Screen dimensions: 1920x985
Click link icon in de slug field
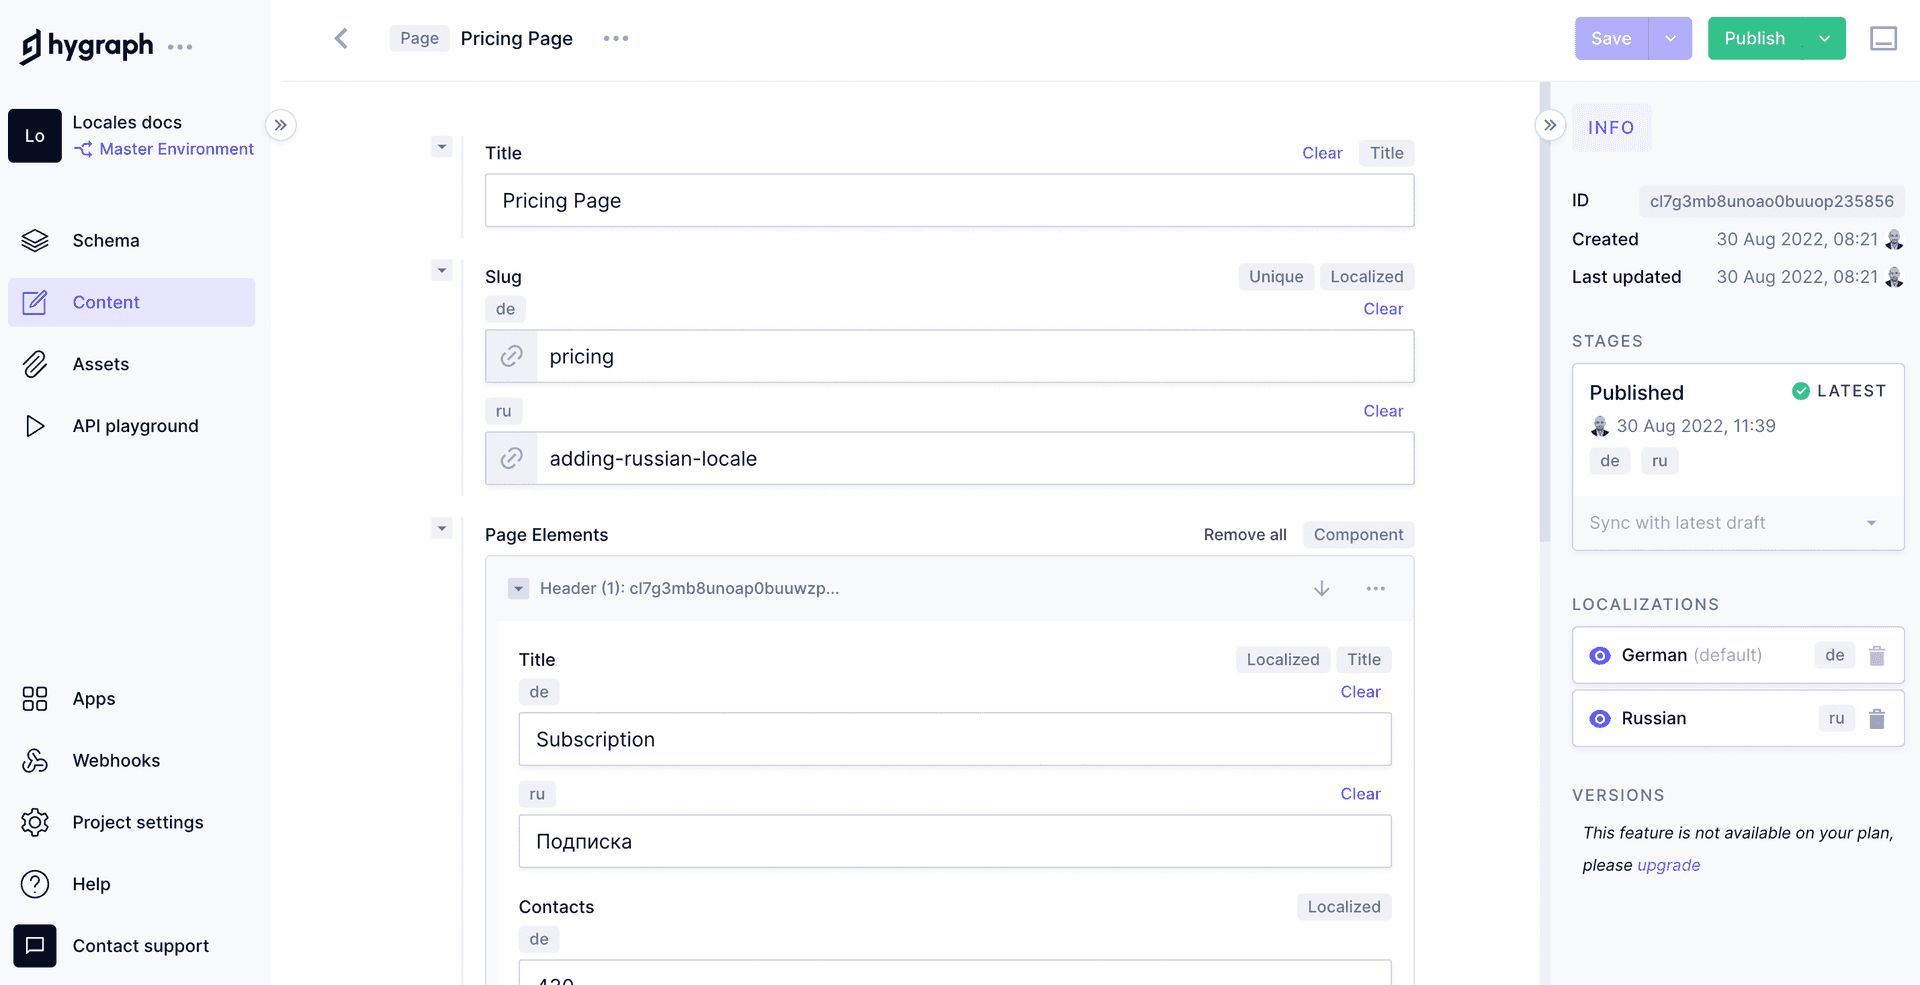pyautogui.click(x=512, y=356)
